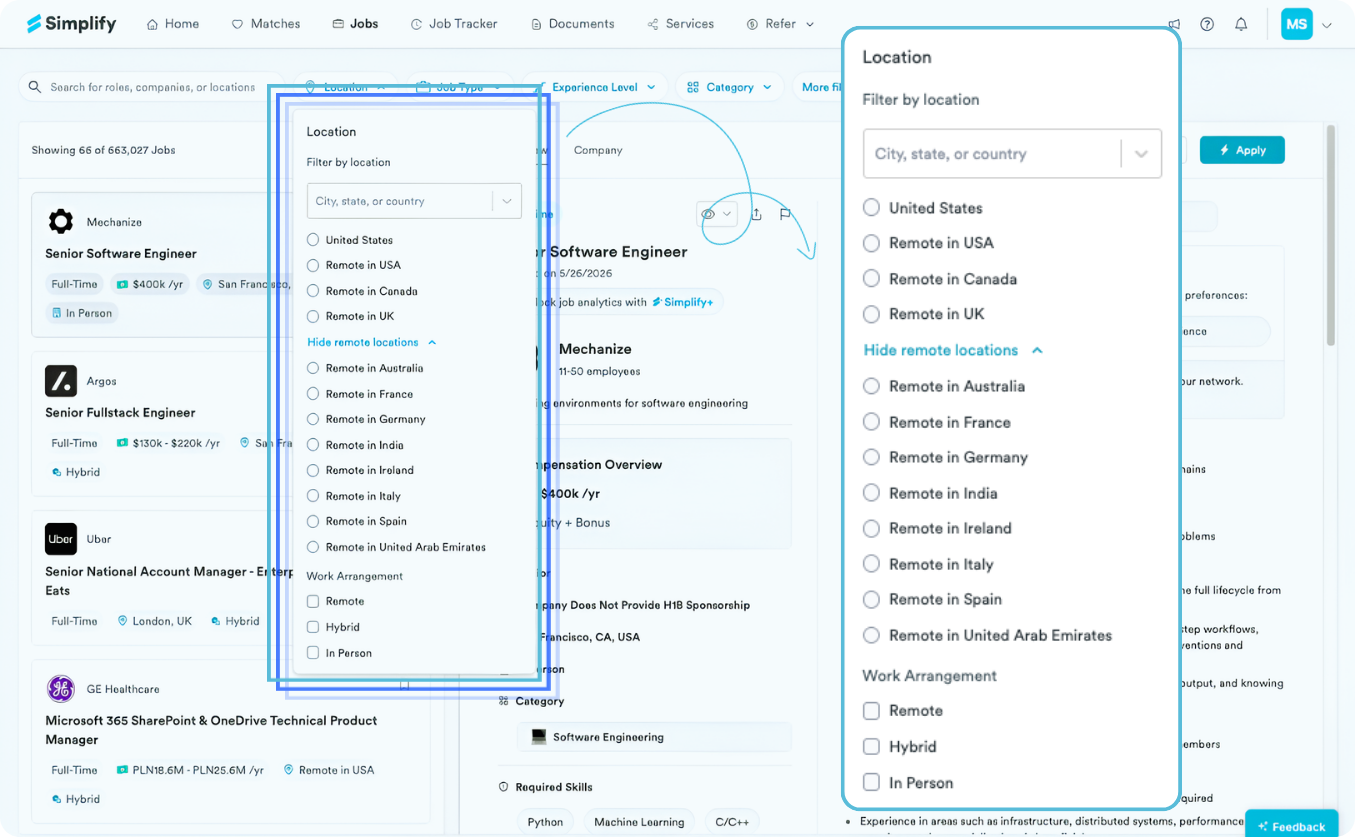This screenshot has width=1355, height=837.
Task: Click the GE Healthcare company logo
Action: pyautogui.click(x=61, y=689)
